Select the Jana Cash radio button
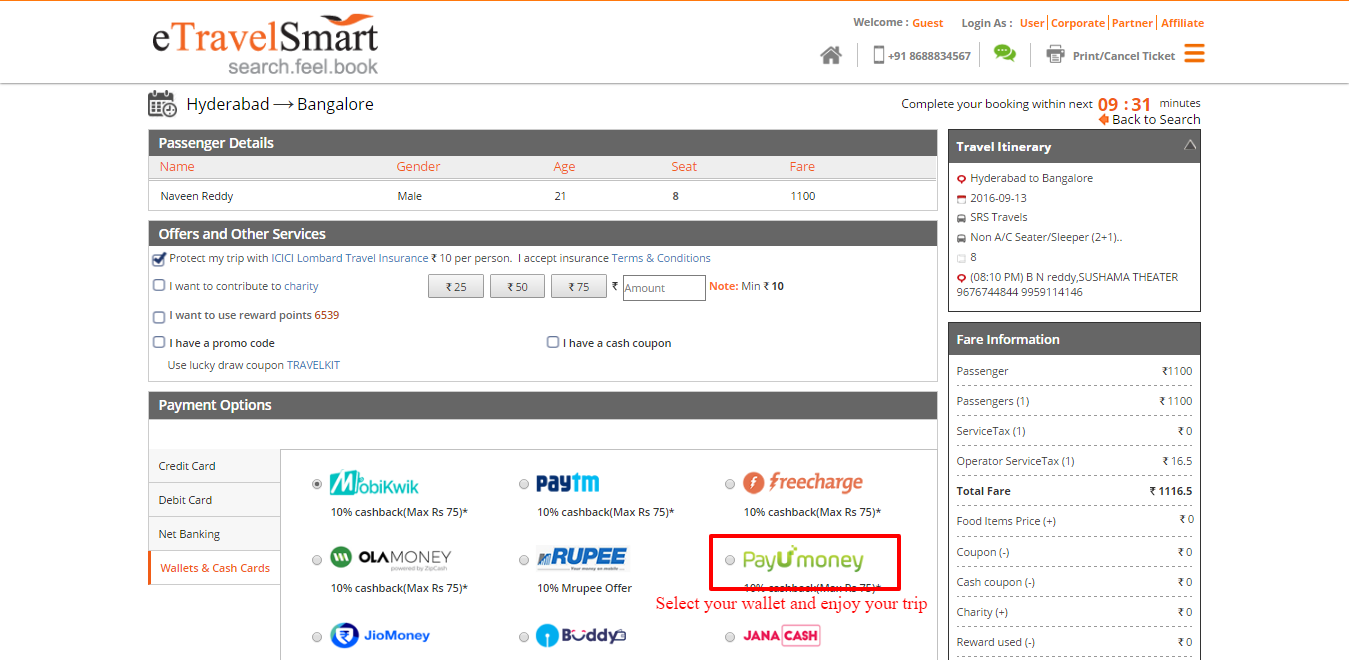 [x=730, y=637]
